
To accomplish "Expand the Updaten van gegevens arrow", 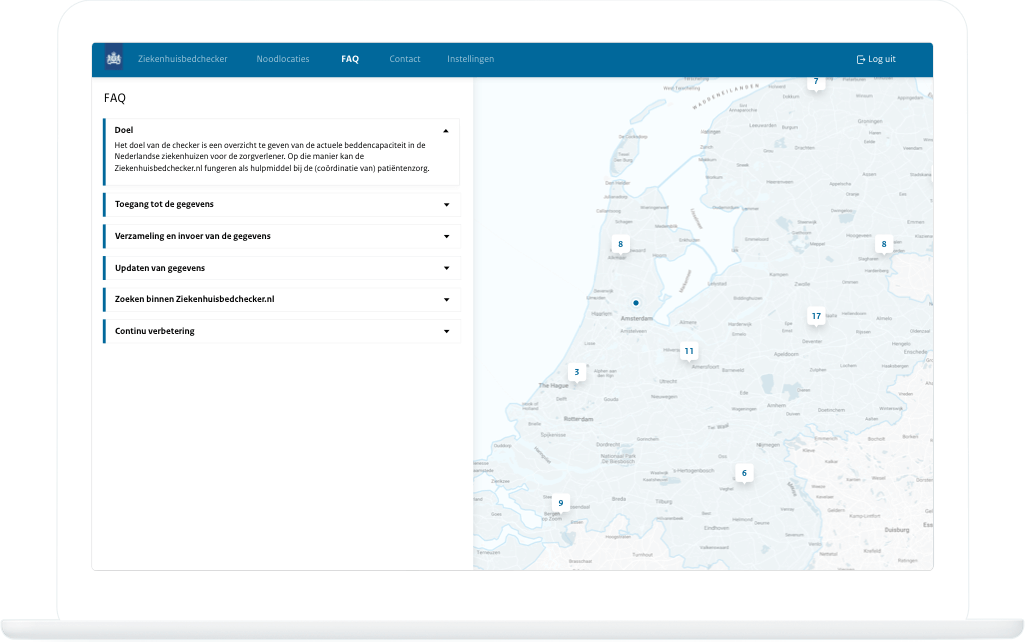I will pos(446,268).
